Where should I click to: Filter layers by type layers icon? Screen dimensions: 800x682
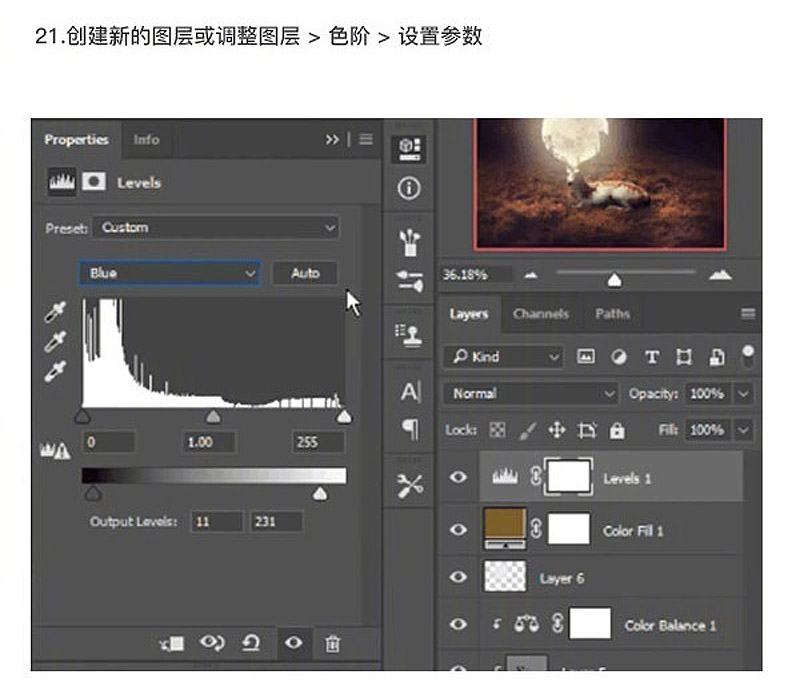click(x=652, y=357)
